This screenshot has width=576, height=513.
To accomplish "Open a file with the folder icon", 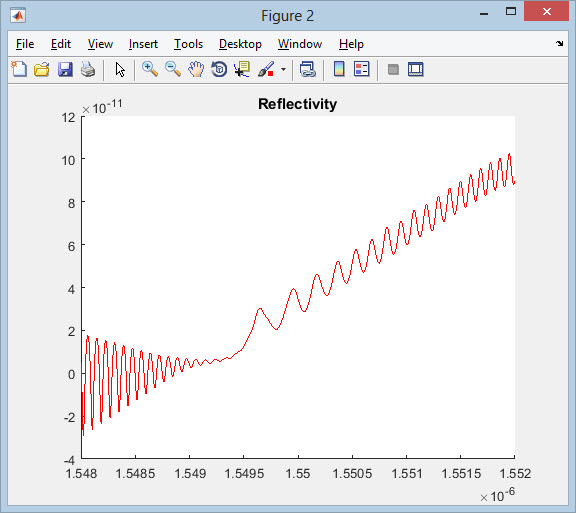I will pos(42,69).
